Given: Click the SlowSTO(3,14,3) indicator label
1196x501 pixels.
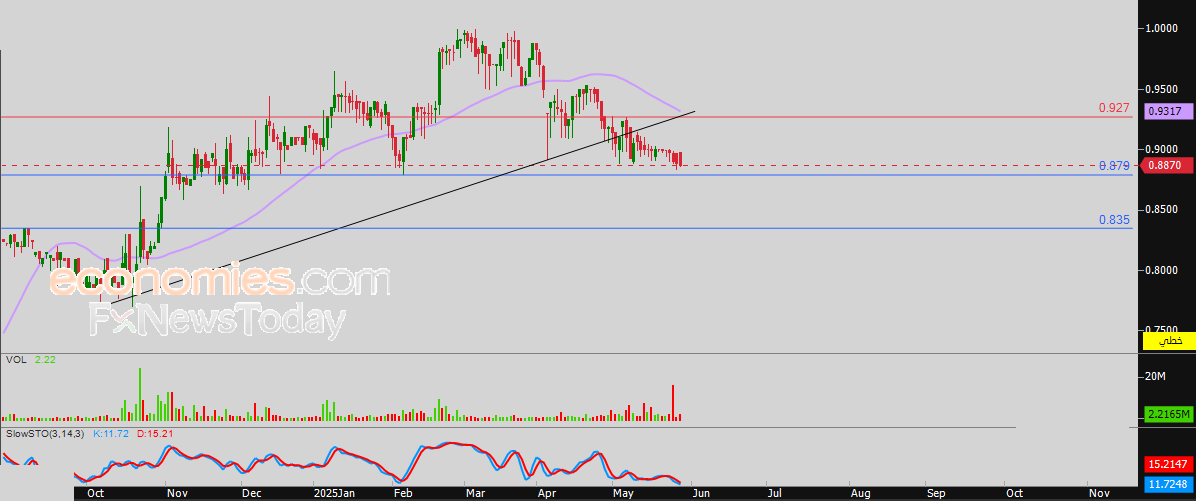Looking at the screenshot, I should tap(47, 433).
